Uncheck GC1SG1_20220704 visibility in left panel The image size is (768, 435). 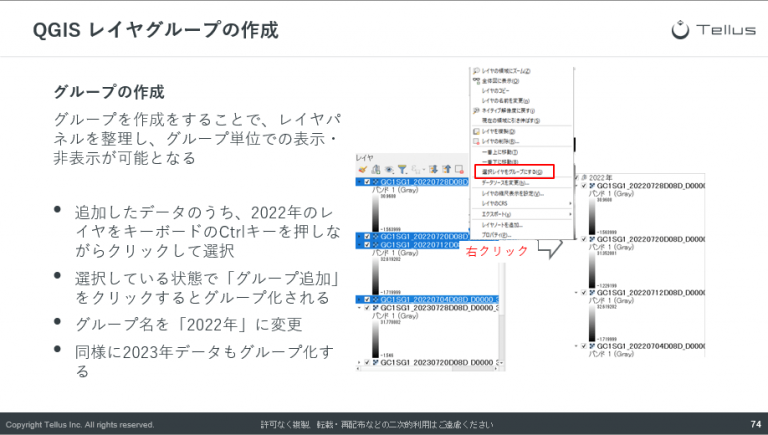coord(367,299)
